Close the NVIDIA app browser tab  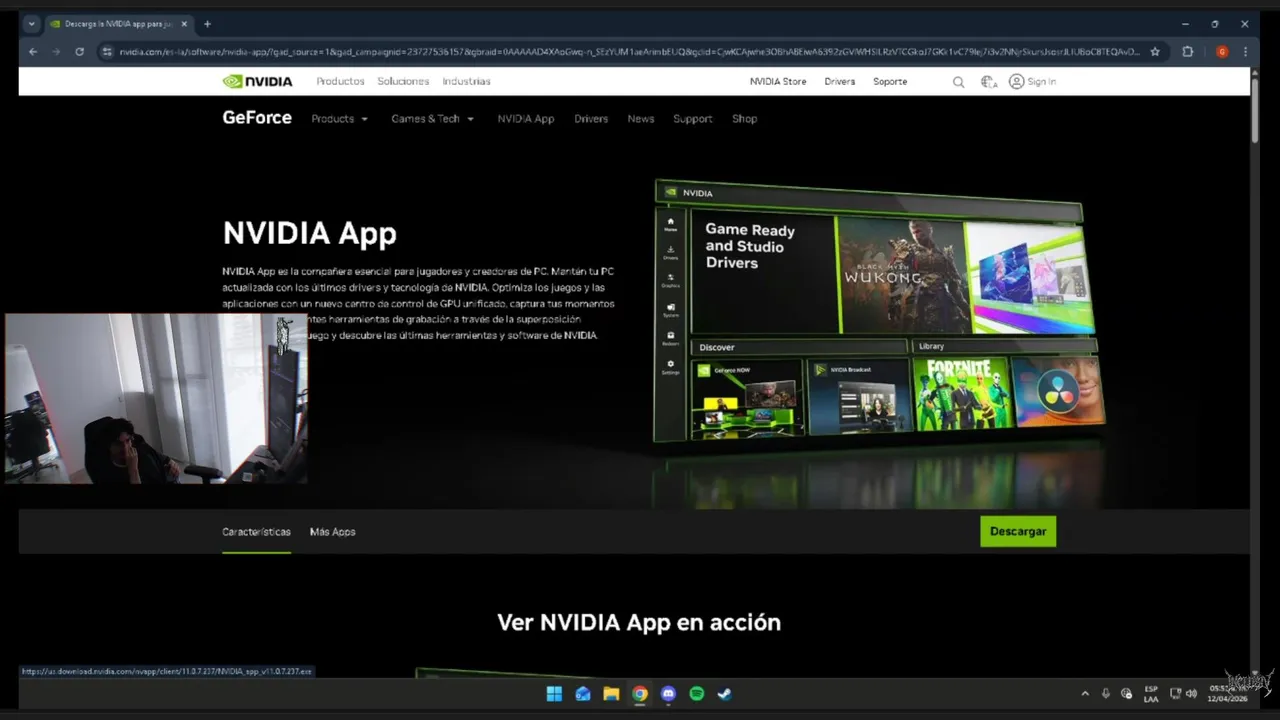pos(184,24)
